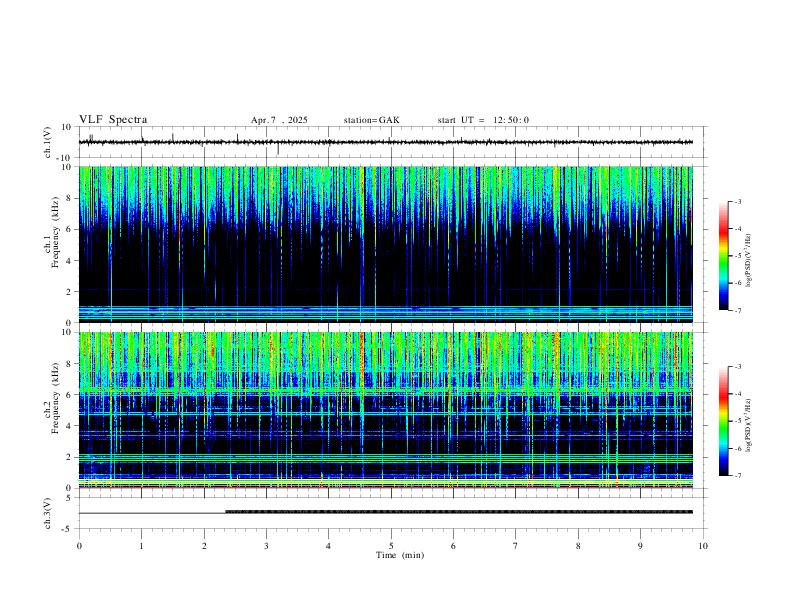Click the "10" tick on the time axis

click(703, 546)
